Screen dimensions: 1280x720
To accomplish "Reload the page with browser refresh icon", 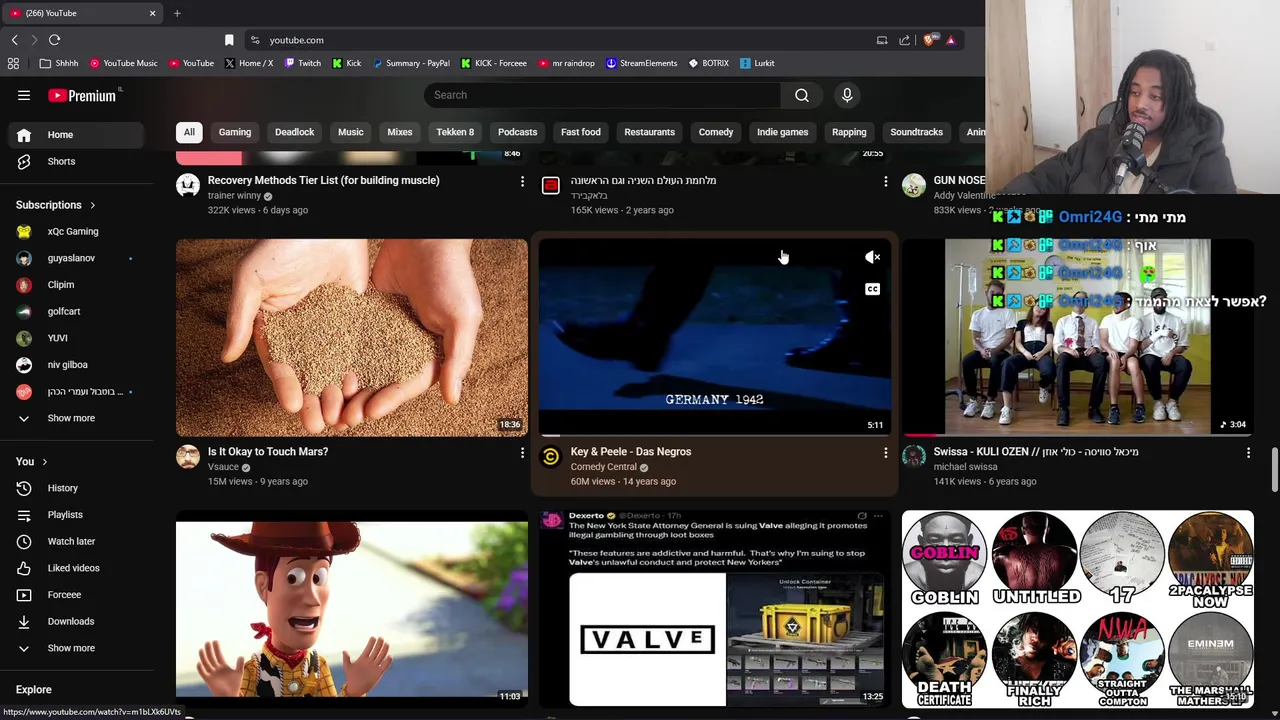I will point(54,40).
